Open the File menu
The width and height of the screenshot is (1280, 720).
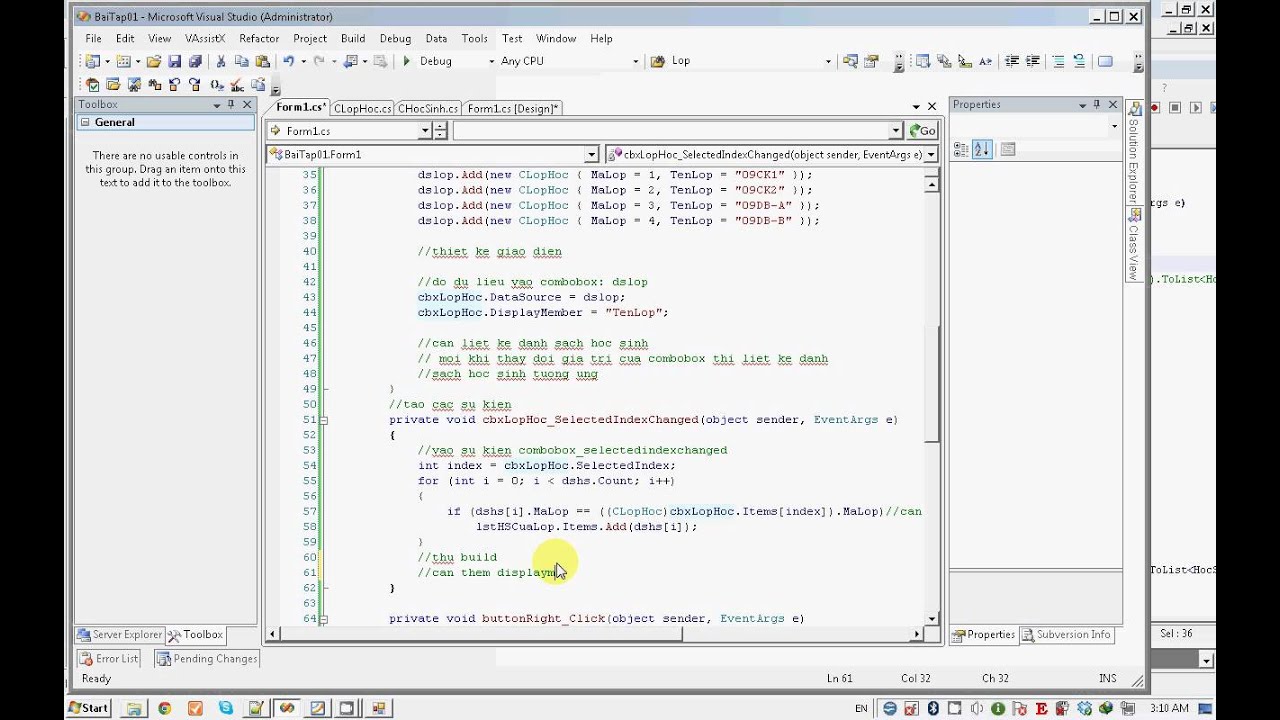93,38
